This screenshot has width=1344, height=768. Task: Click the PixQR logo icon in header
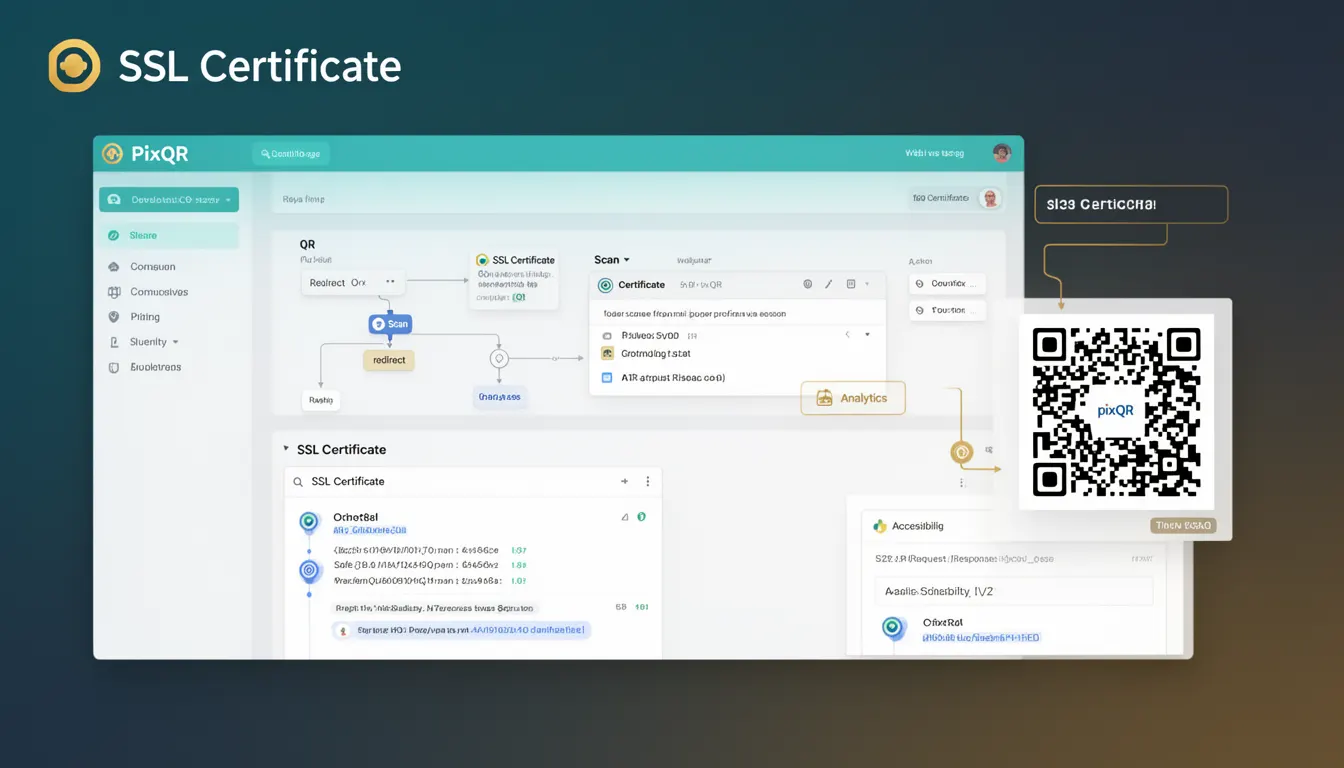pos(112,153)
